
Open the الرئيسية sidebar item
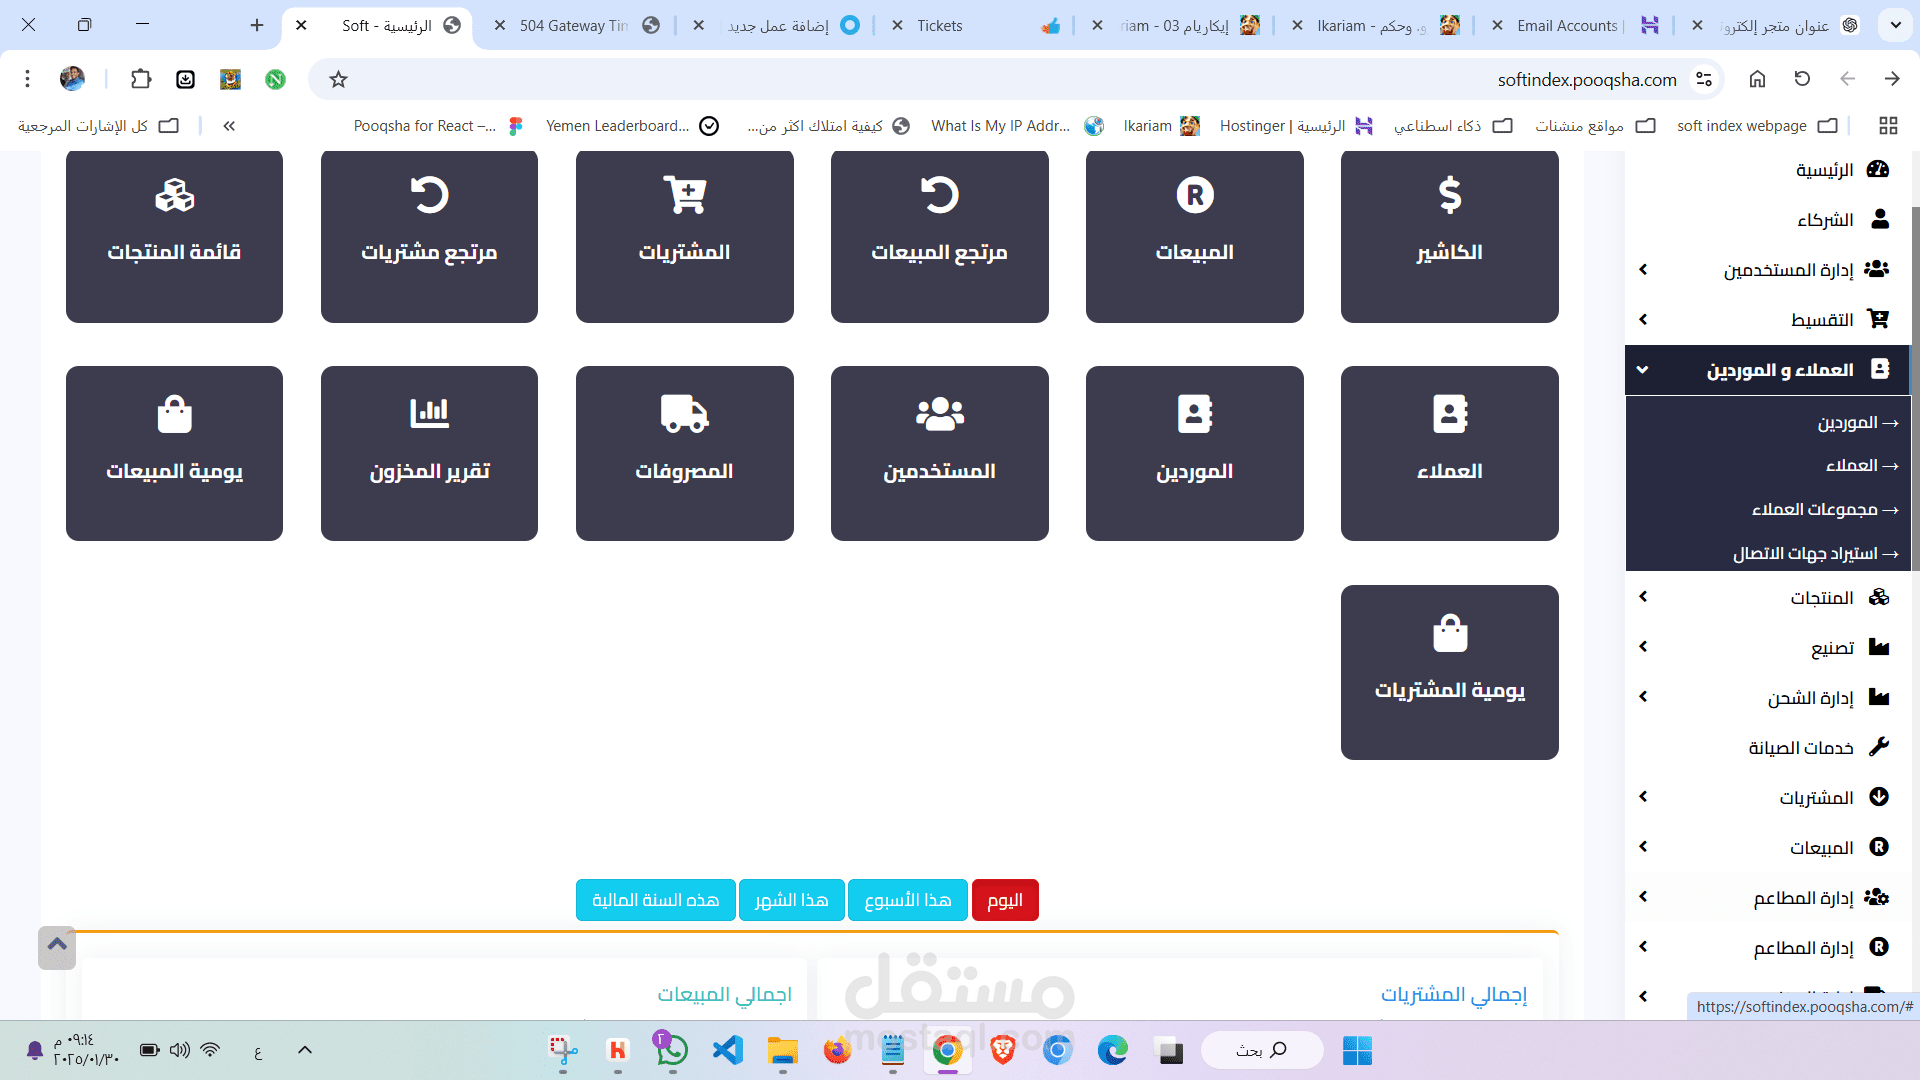click(x=1825, y=170)
